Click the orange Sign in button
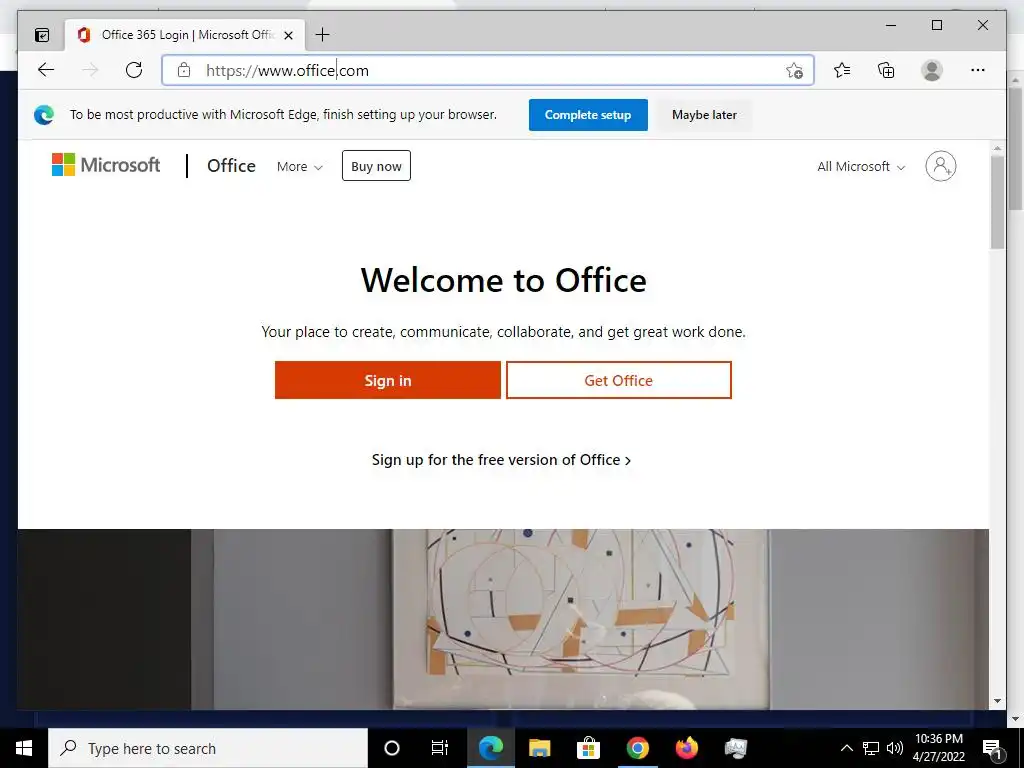1024x768 pixels. [x=388, y=380]
